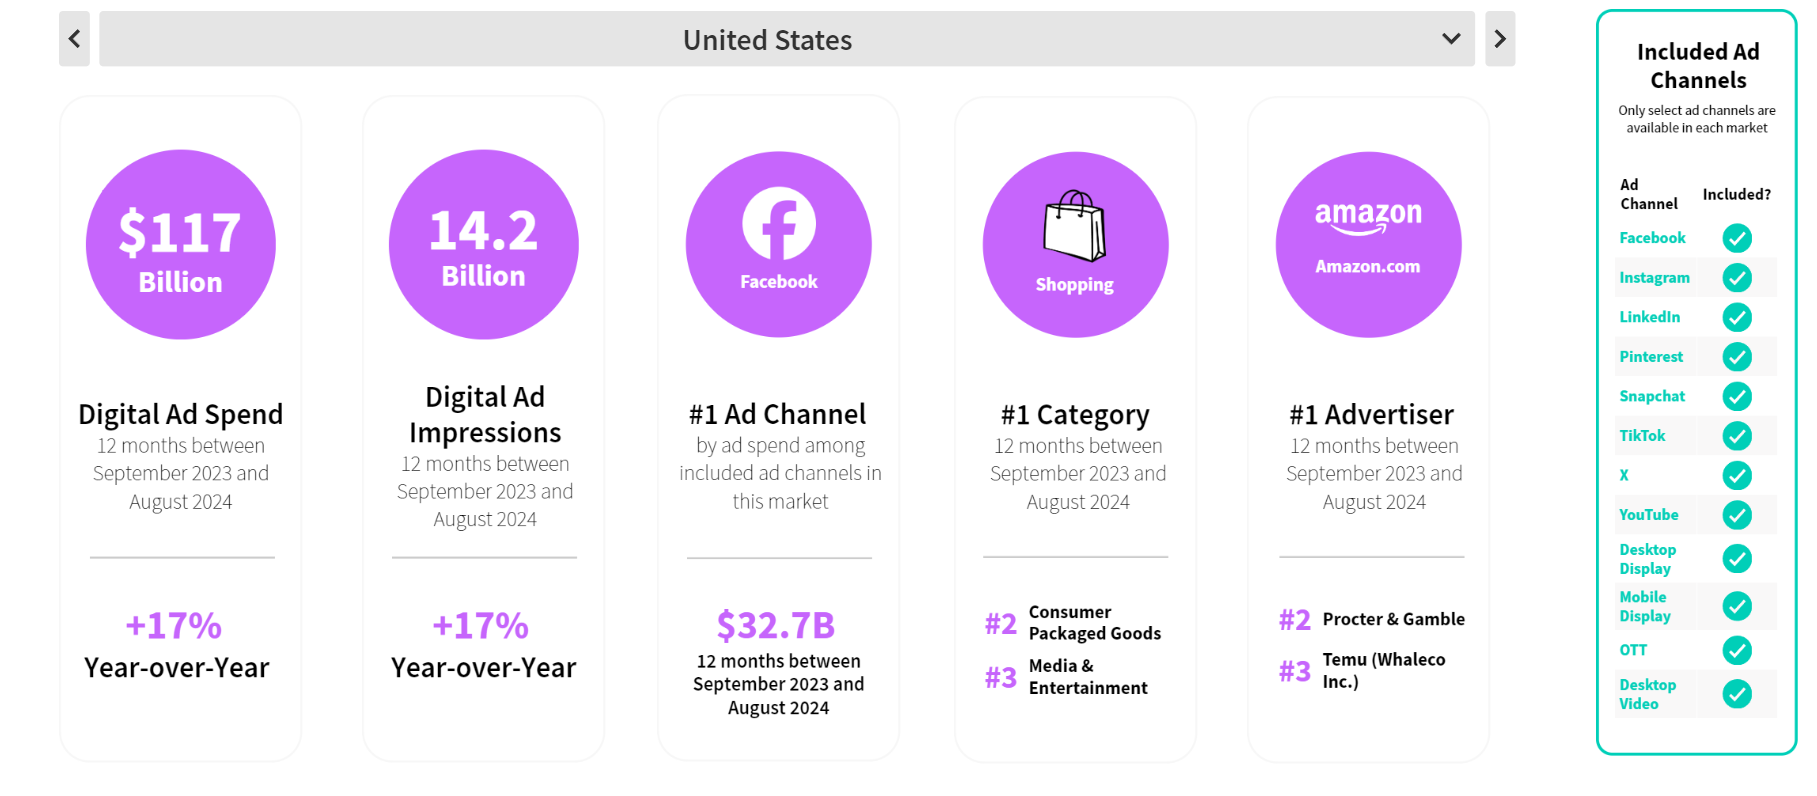Open the United States market dropdown

[787, 39]
